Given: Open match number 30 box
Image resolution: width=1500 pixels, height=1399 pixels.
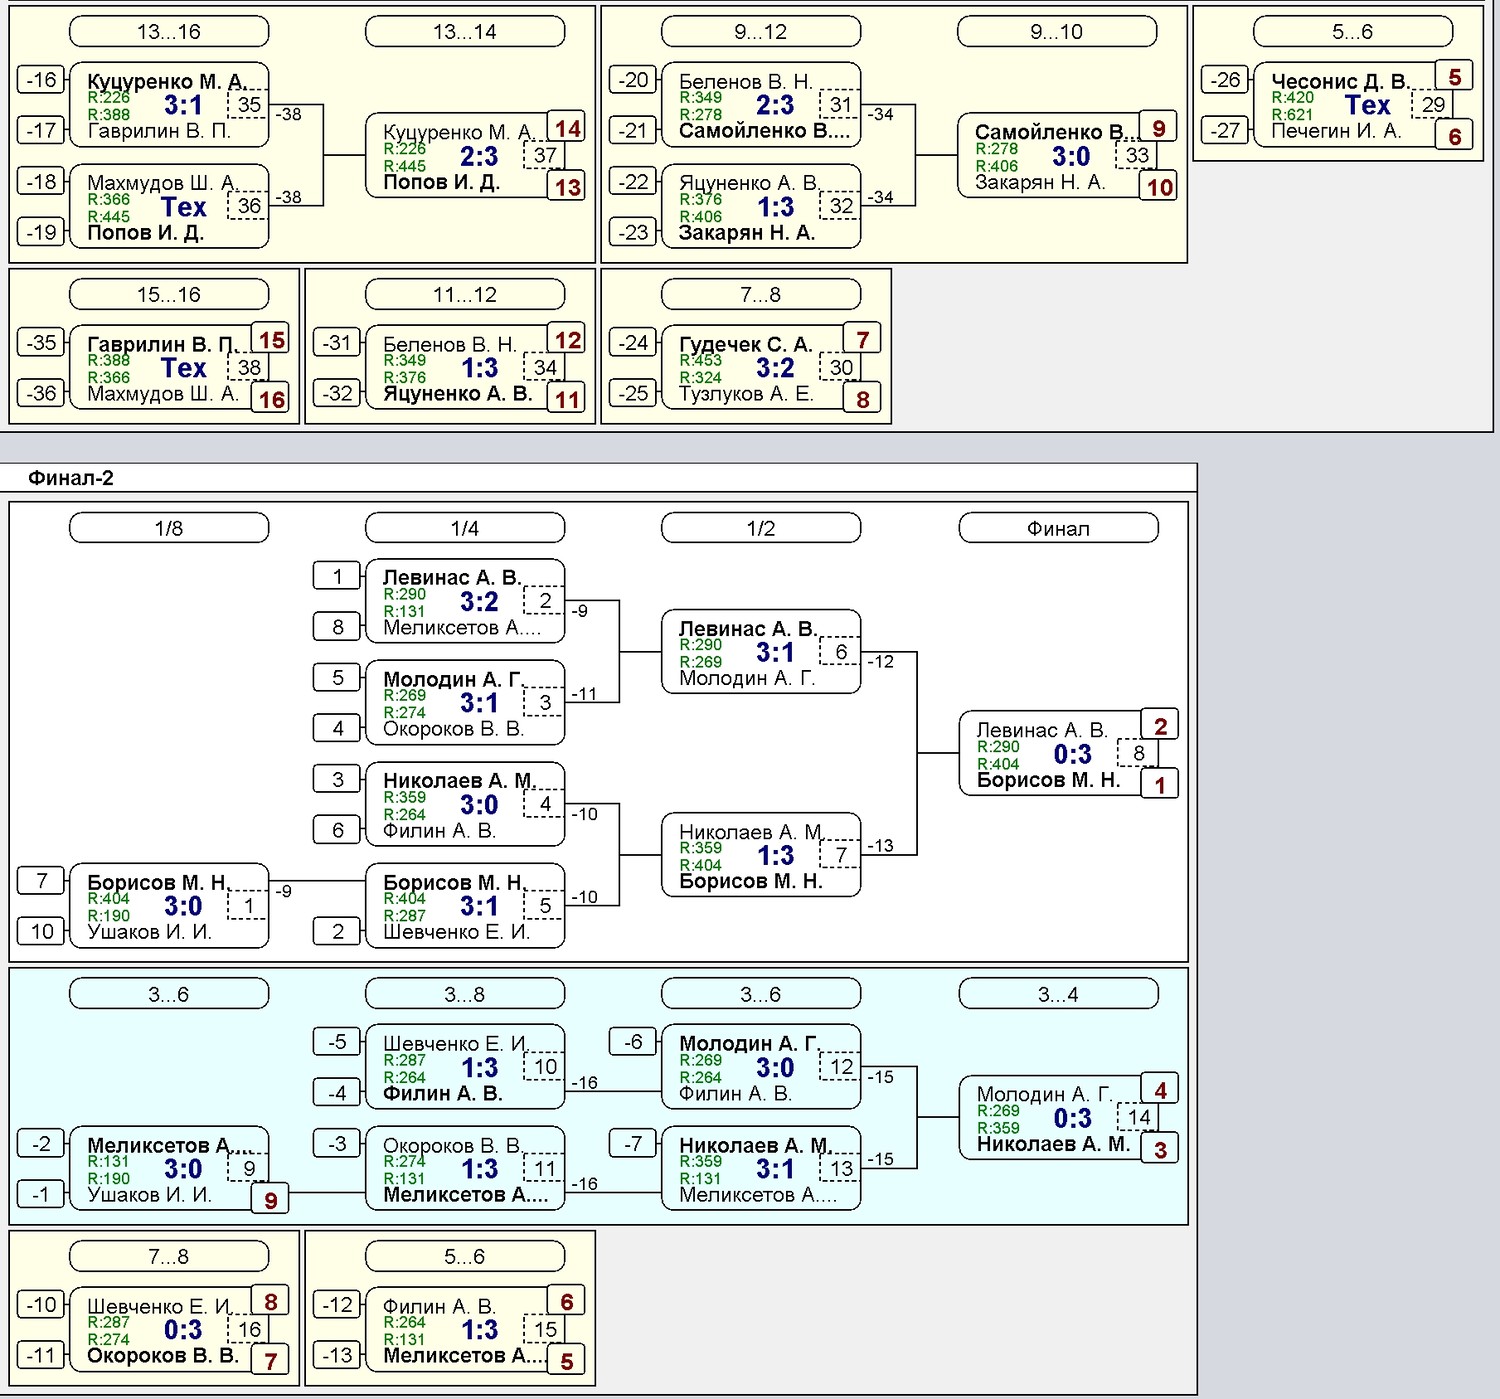Looking at the screenshot, I should tap(841, 367).
